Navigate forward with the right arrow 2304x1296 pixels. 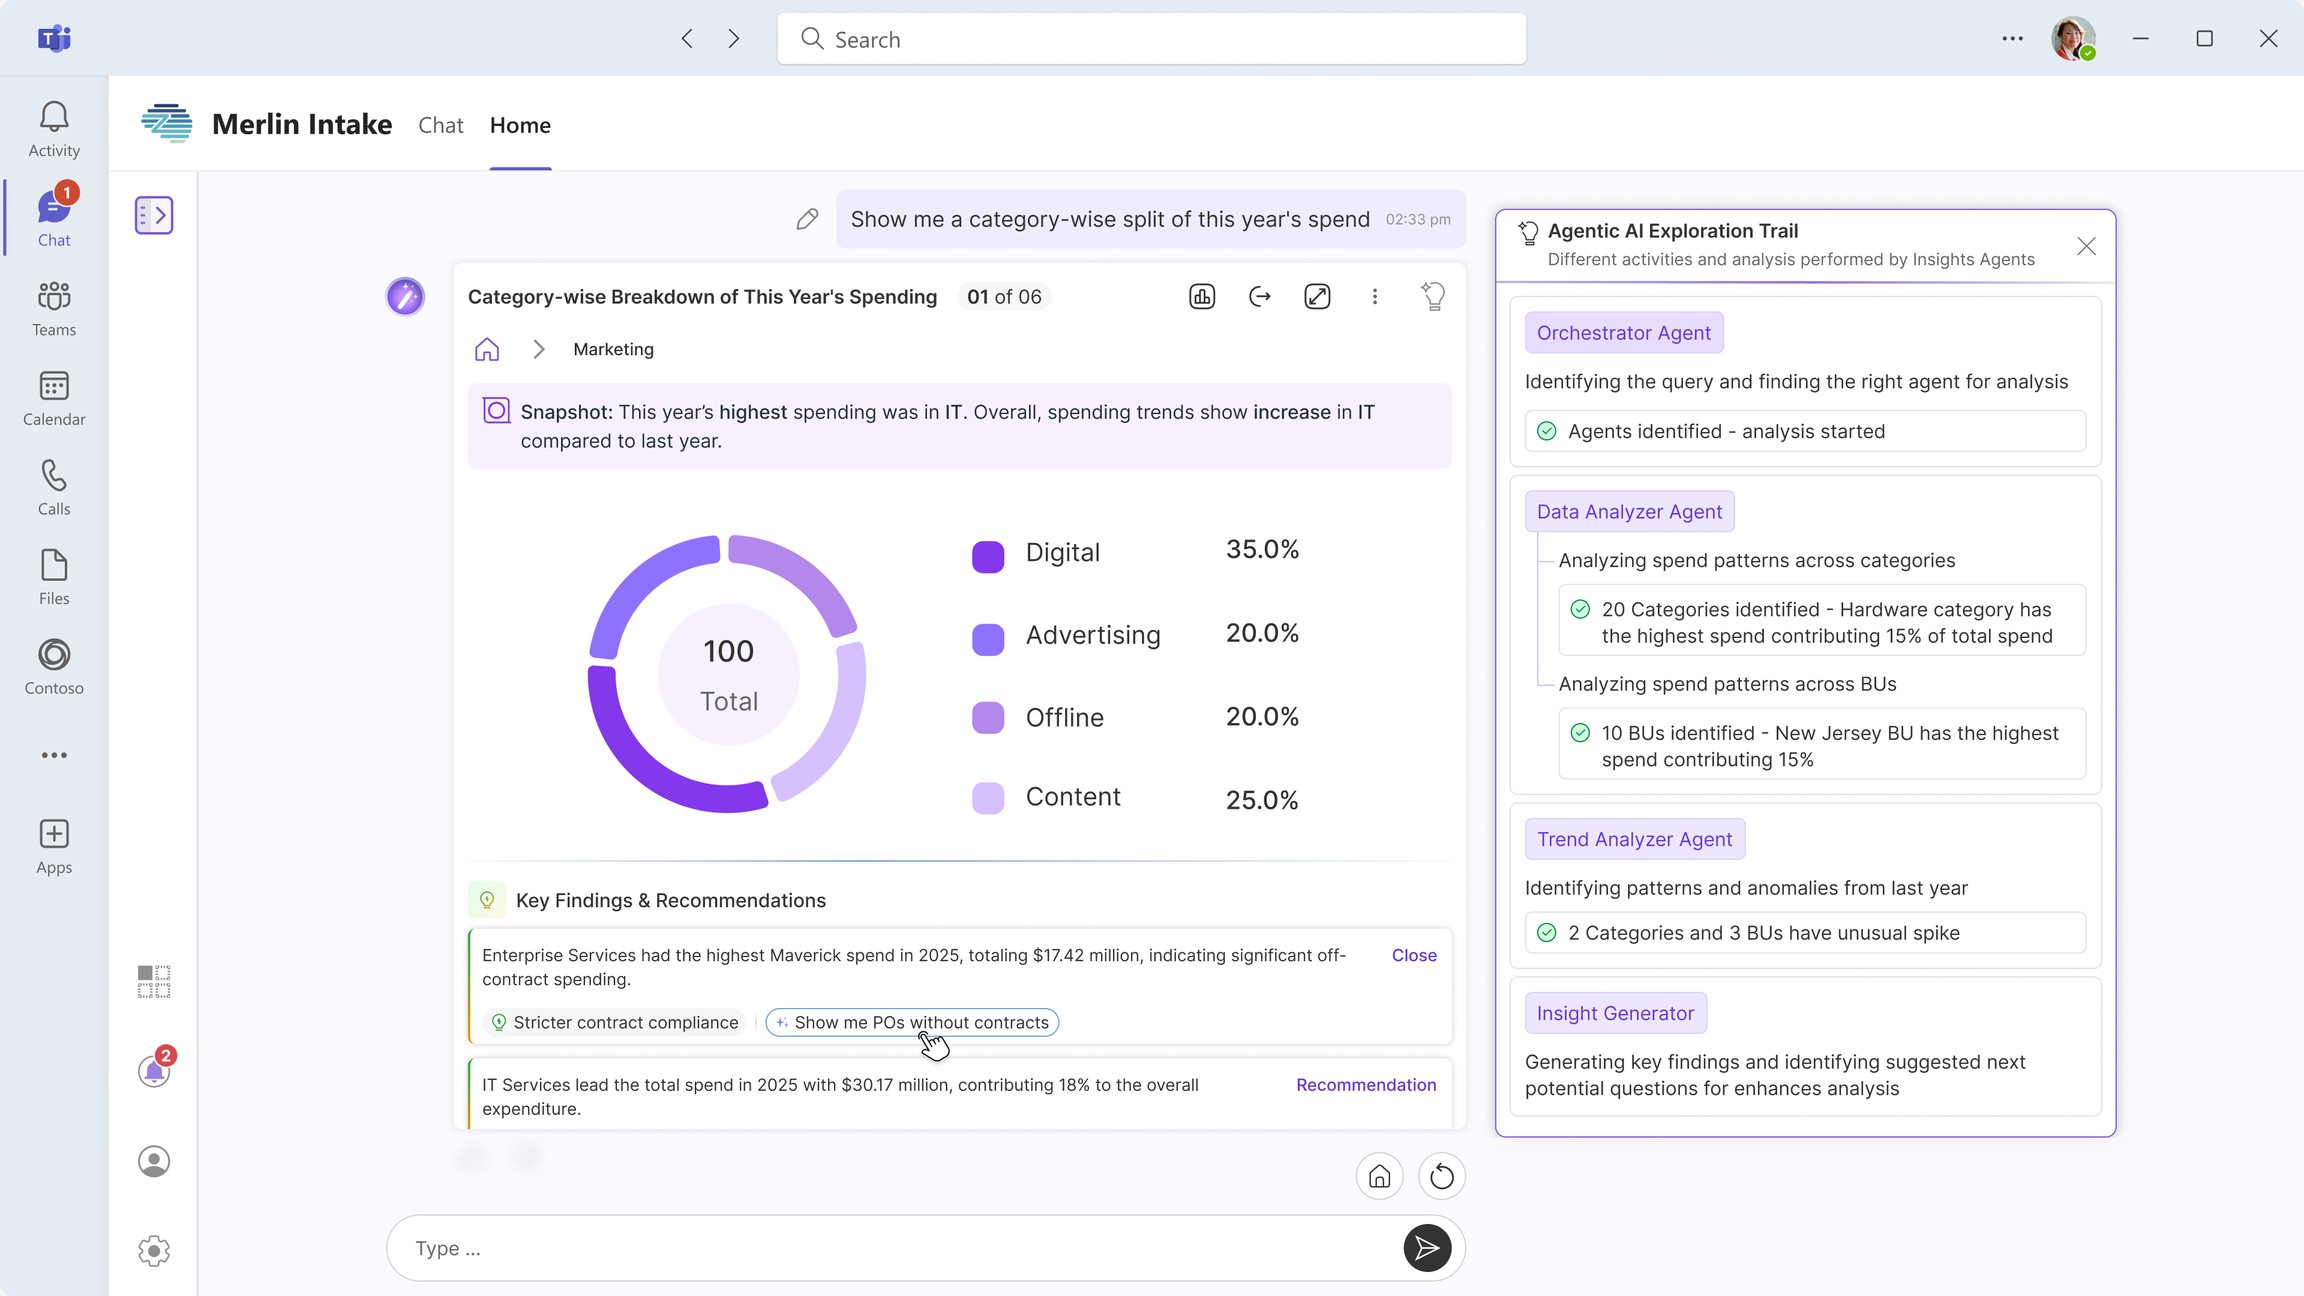pyautogui.click(x=734, y=39)
